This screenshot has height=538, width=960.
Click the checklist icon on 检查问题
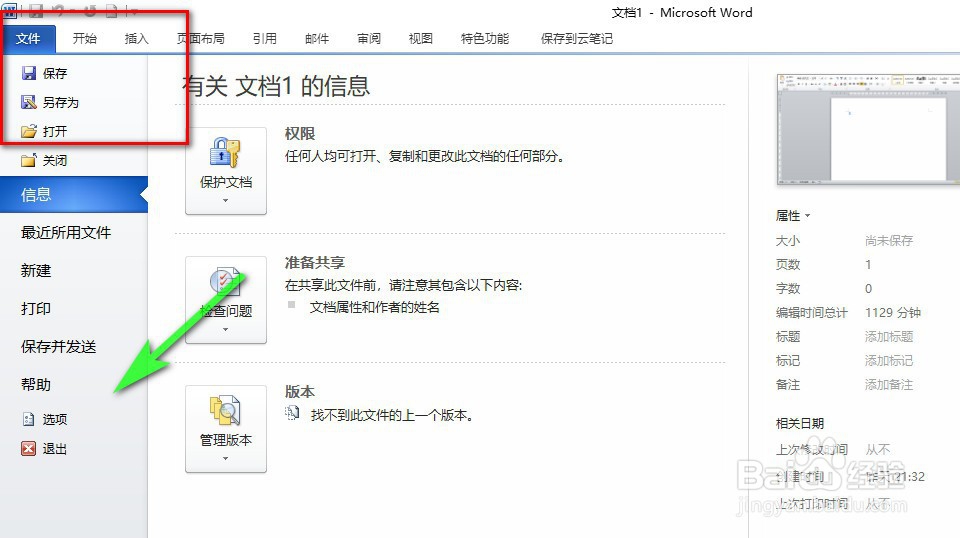(225, 282)
